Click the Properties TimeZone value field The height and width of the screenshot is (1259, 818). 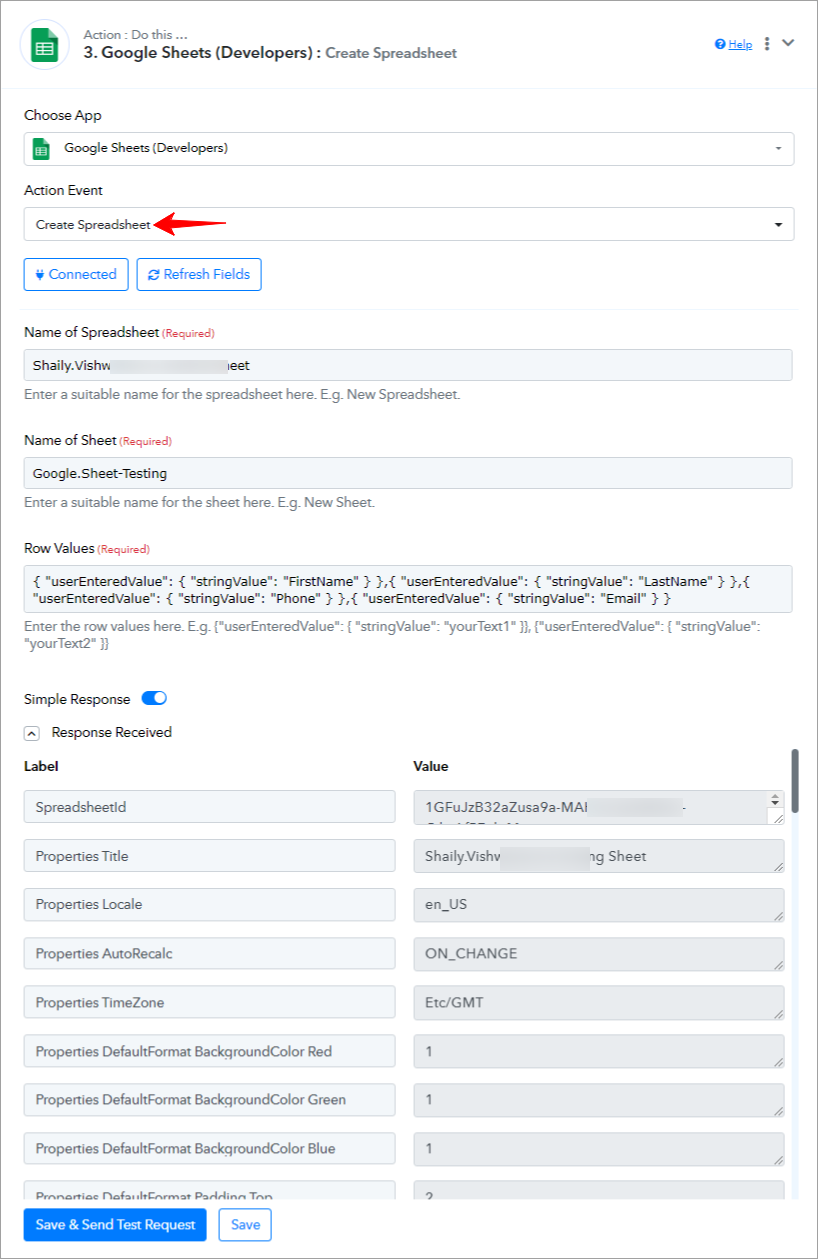pyautogui.click(x=599, y=1002)
